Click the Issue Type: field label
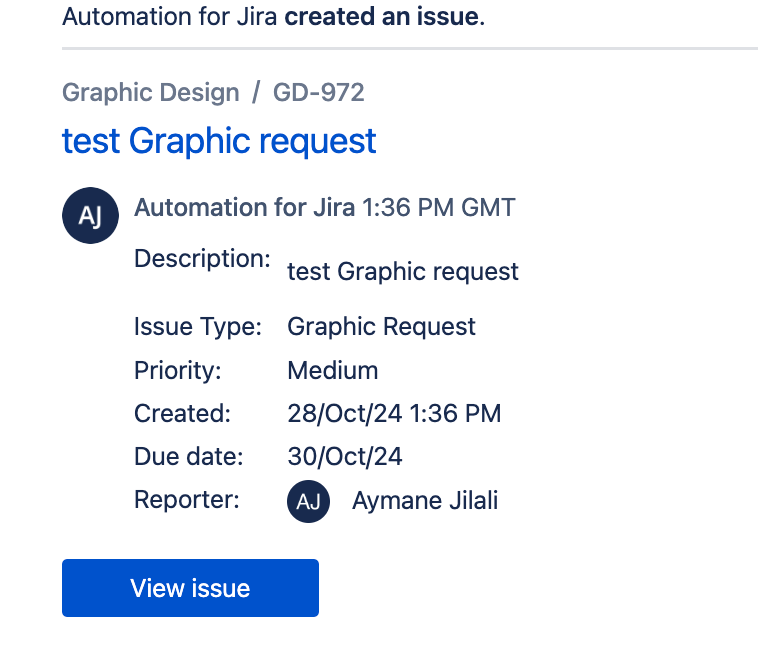Viewport: 758px width, 668px height. point(198,327)
